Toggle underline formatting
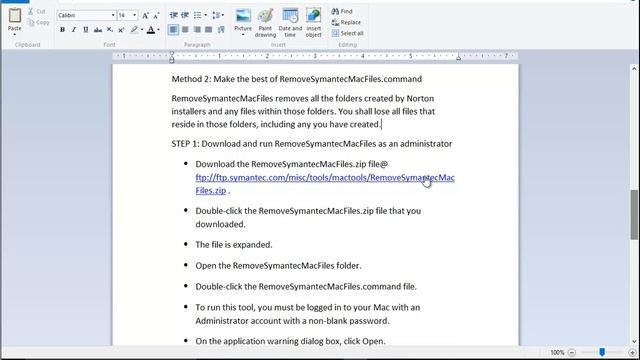The width and height of the screenshot is (640, 360). tap(86, 29)
